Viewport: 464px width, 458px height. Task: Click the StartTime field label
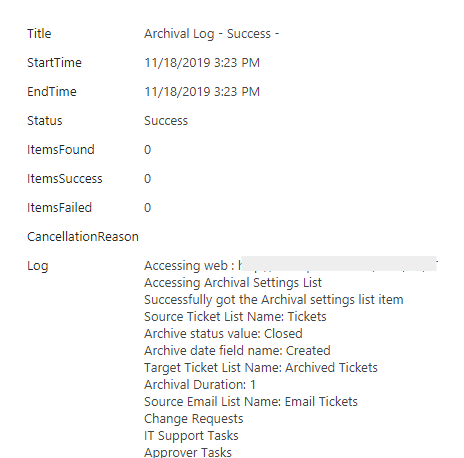pos(54,63)
